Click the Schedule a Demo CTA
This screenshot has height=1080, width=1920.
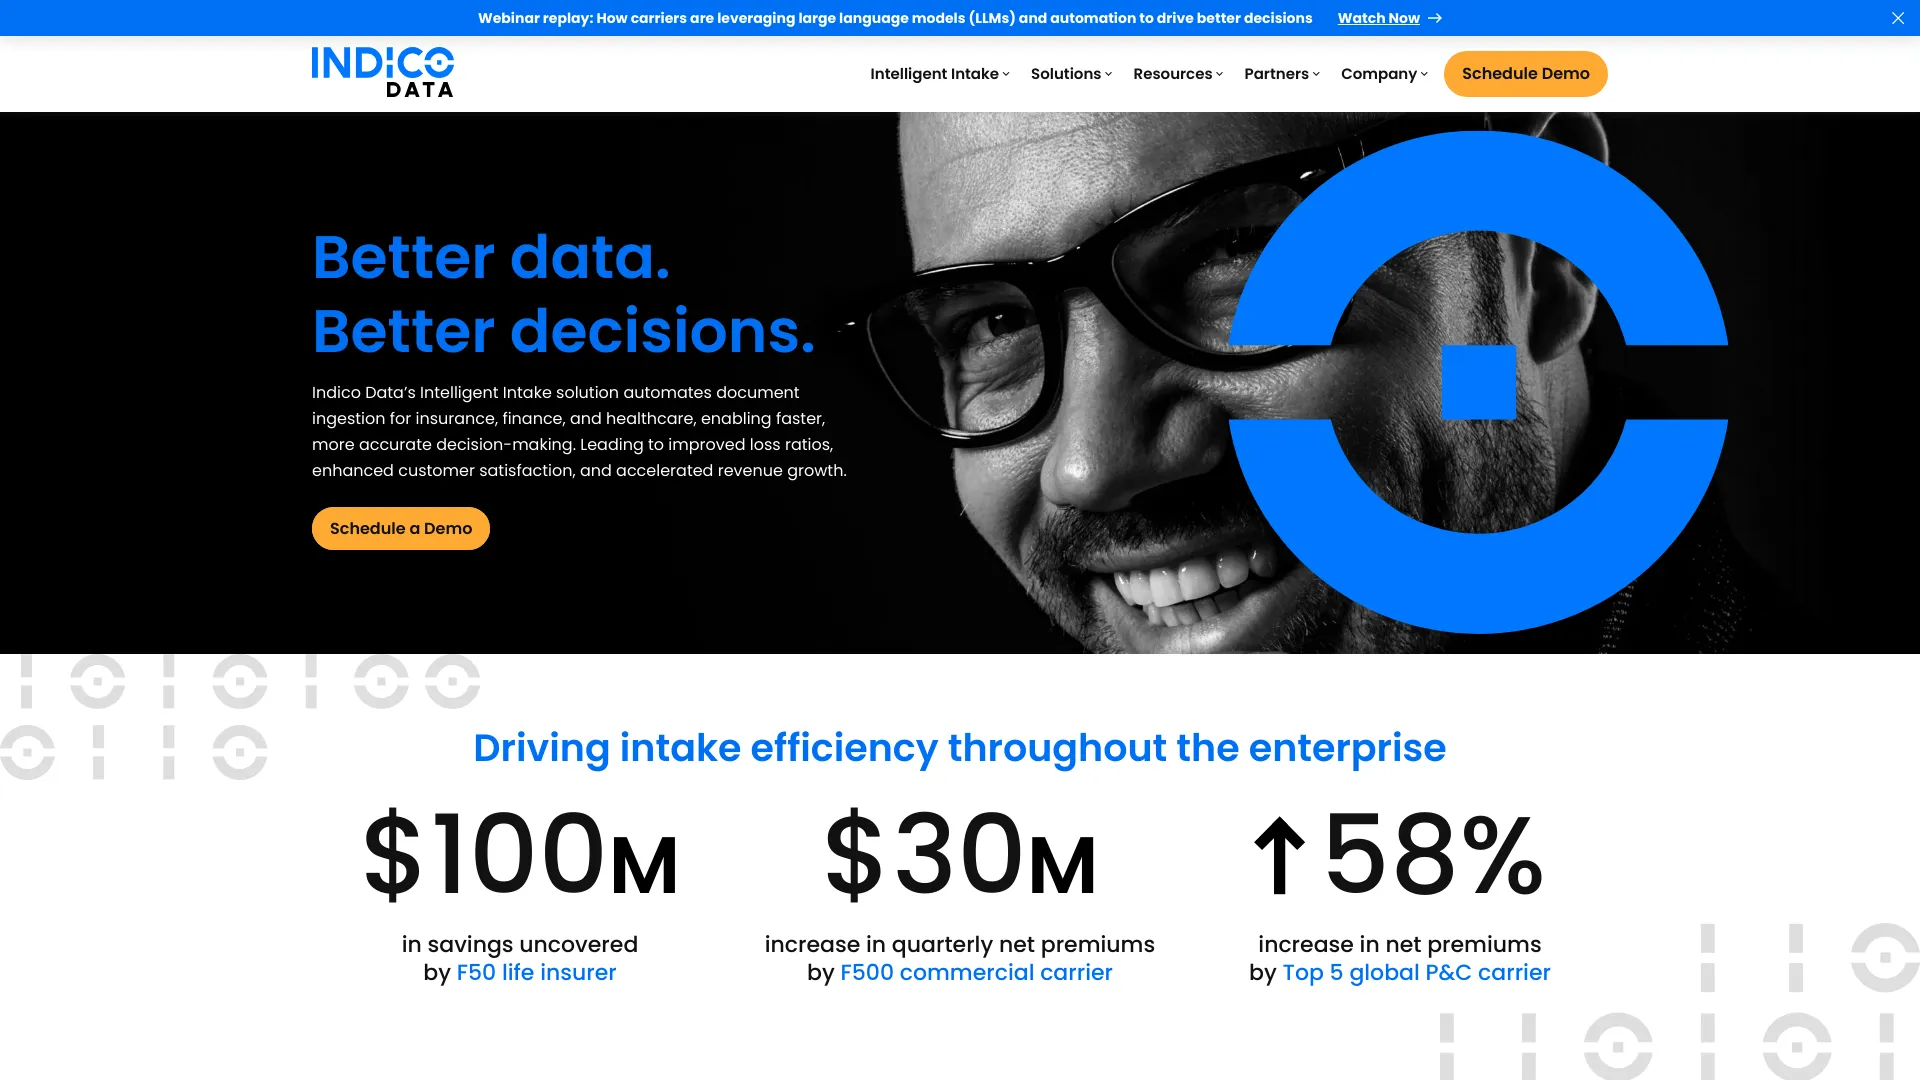[401, 527]
